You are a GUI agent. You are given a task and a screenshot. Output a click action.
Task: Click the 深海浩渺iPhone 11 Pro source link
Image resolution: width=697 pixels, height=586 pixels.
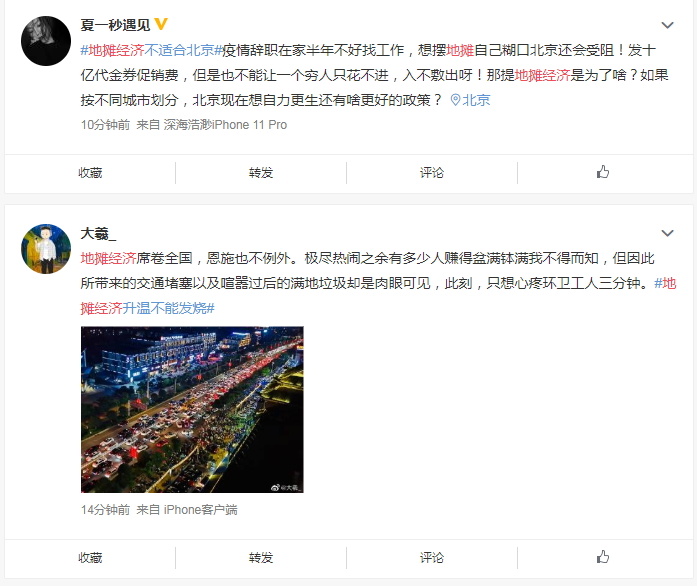coord(225,125)
